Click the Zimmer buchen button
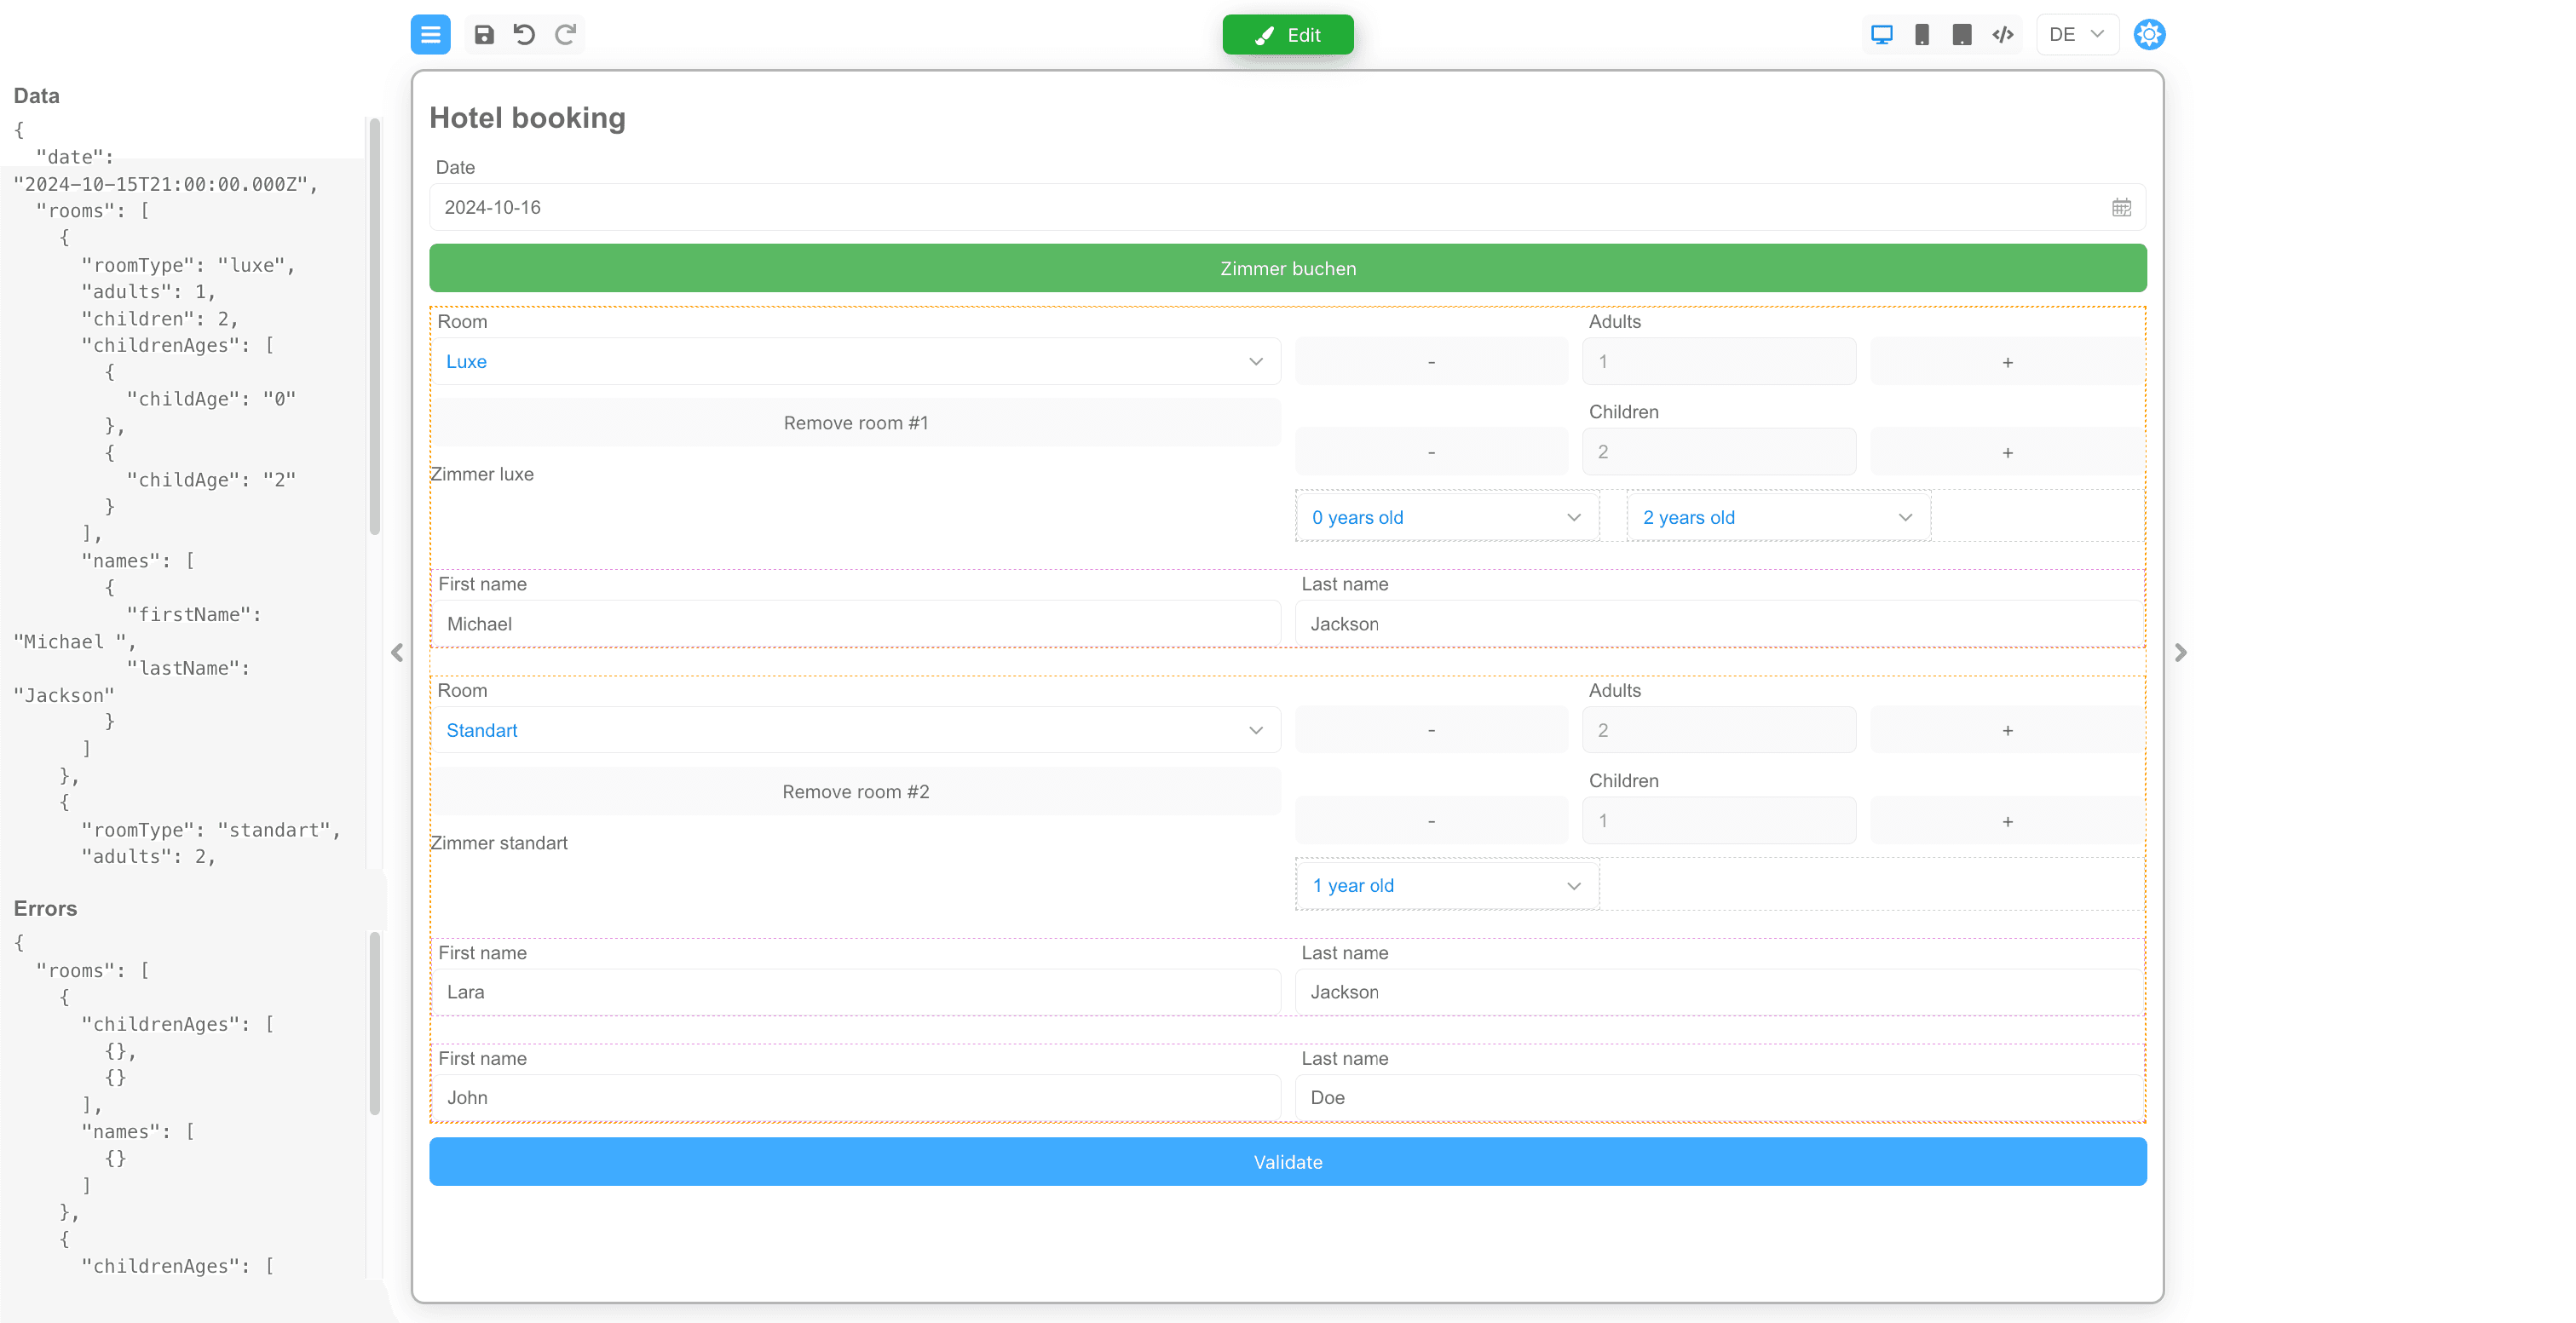The image size is (2576, 1323). 1287,269
